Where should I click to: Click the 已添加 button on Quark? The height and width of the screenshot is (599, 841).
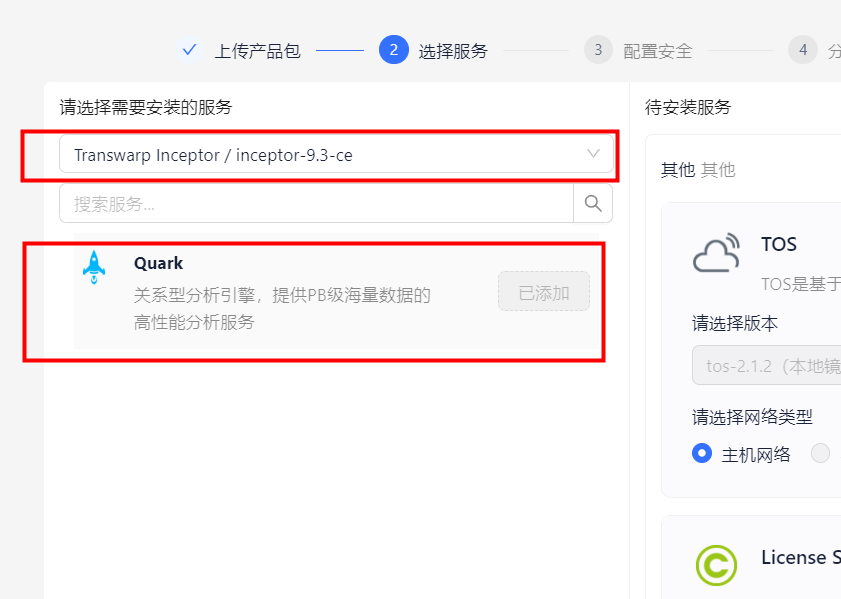544,291
